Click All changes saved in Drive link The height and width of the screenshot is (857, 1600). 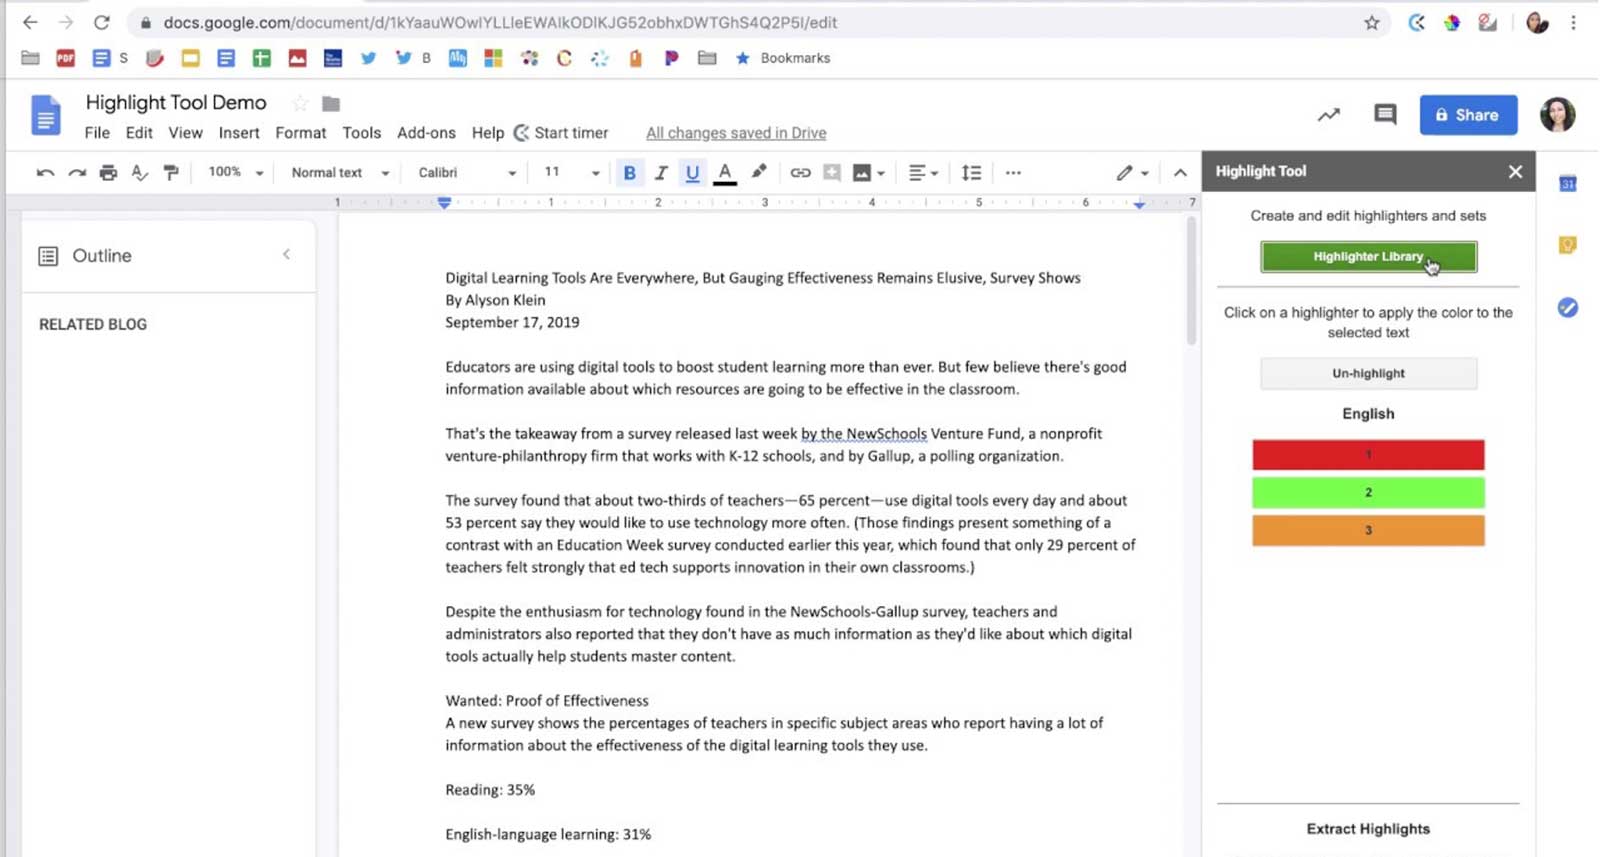[736, 133]
